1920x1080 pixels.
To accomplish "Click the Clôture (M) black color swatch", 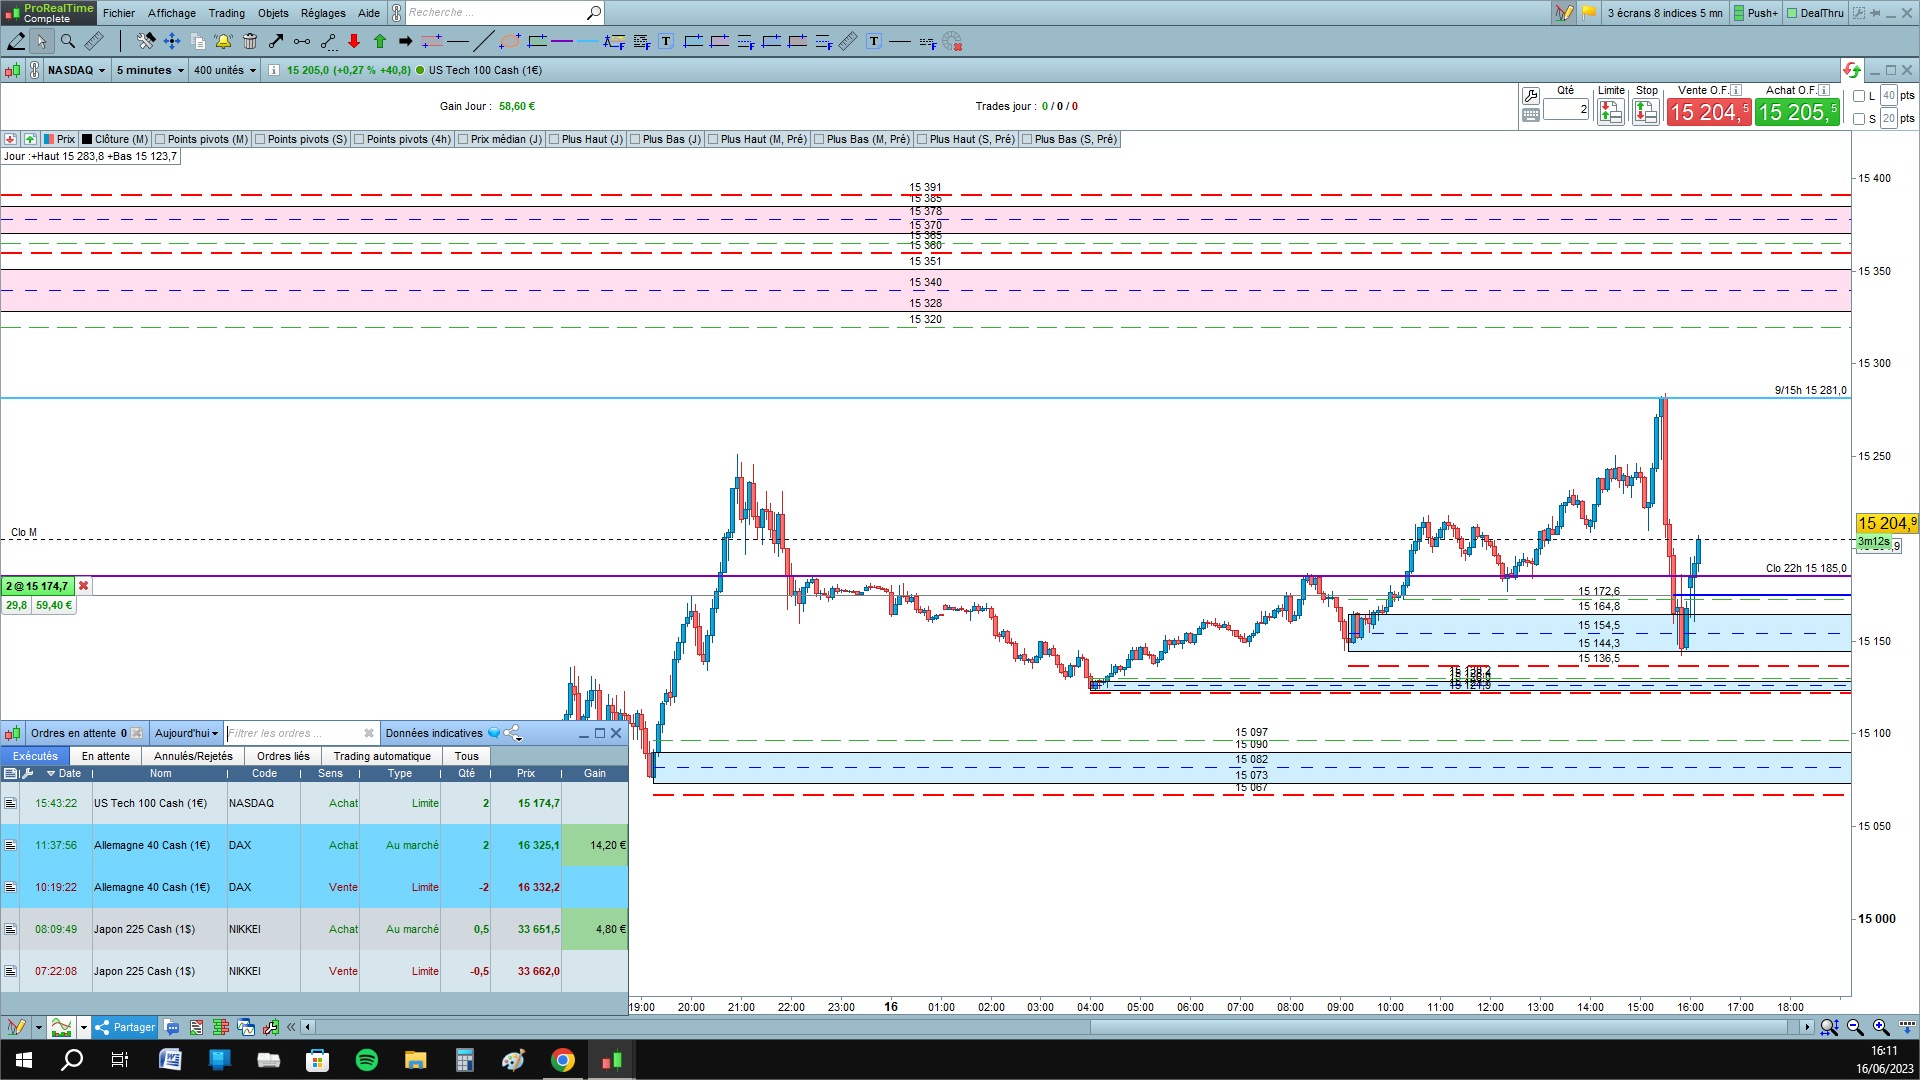I will [87, 139].
